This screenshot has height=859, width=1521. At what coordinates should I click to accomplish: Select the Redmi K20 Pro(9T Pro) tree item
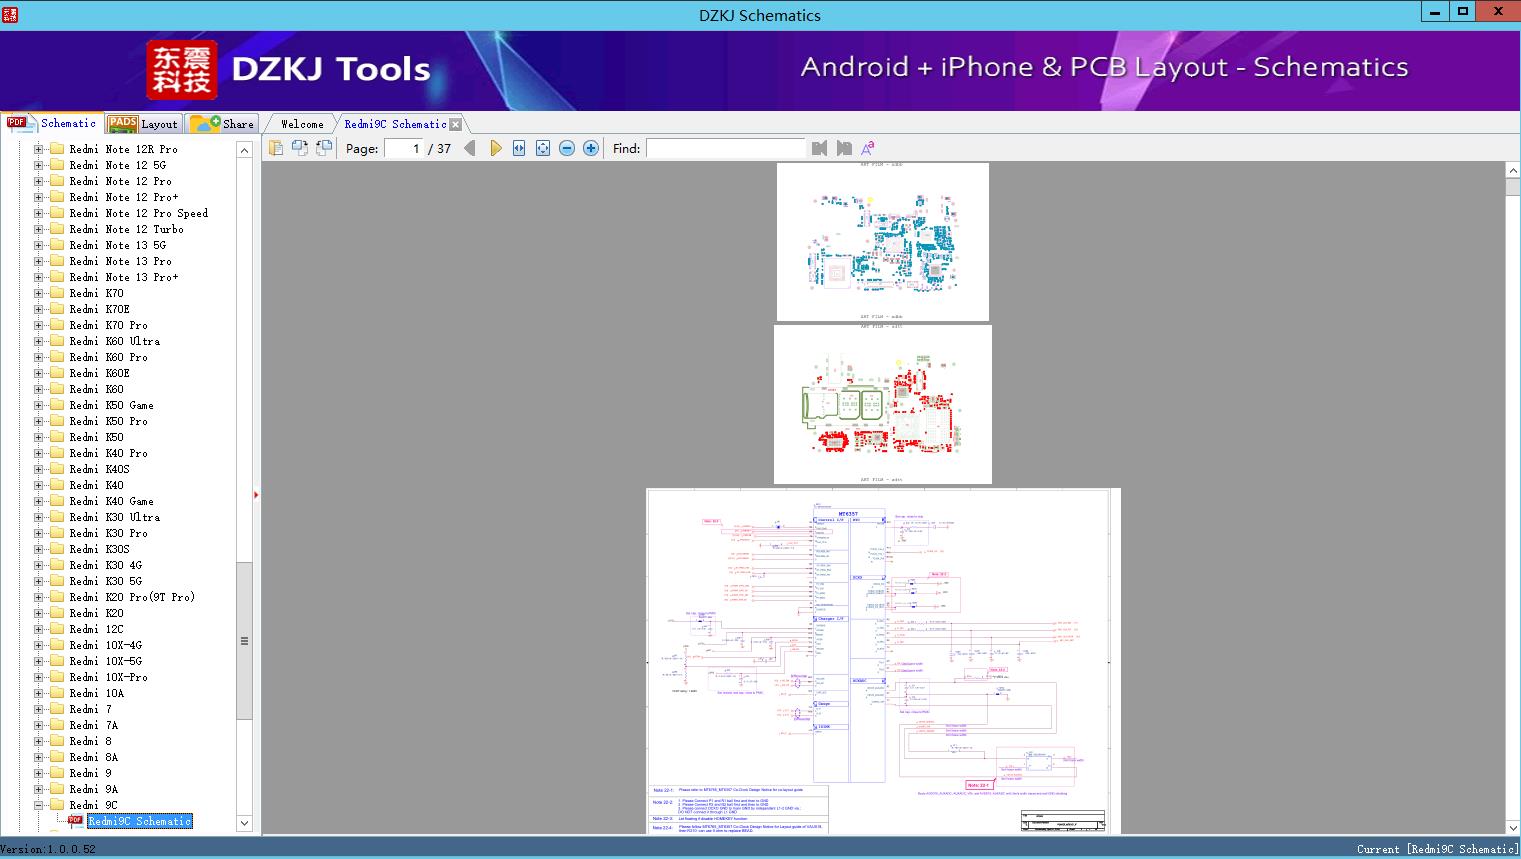click(x=132, y=597)
